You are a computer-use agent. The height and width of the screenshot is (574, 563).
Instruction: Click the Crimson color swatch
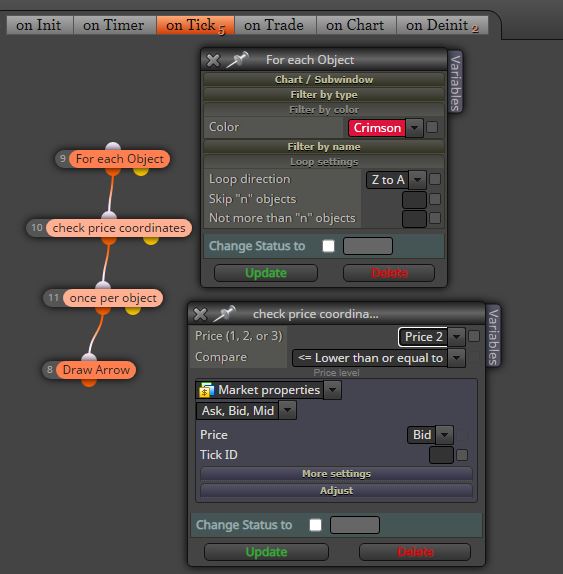coord(377,128)
